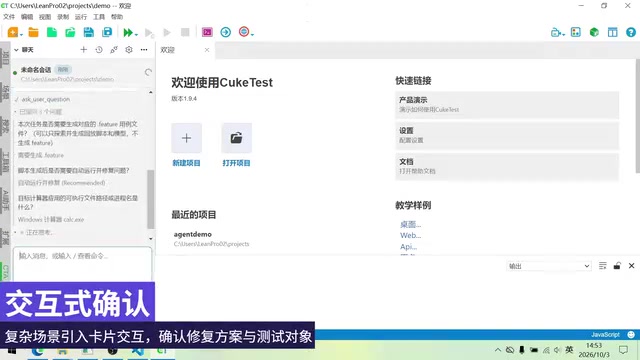Click the green New File toolbar icon
Viewport: 640px width, 360px height.
52,32
